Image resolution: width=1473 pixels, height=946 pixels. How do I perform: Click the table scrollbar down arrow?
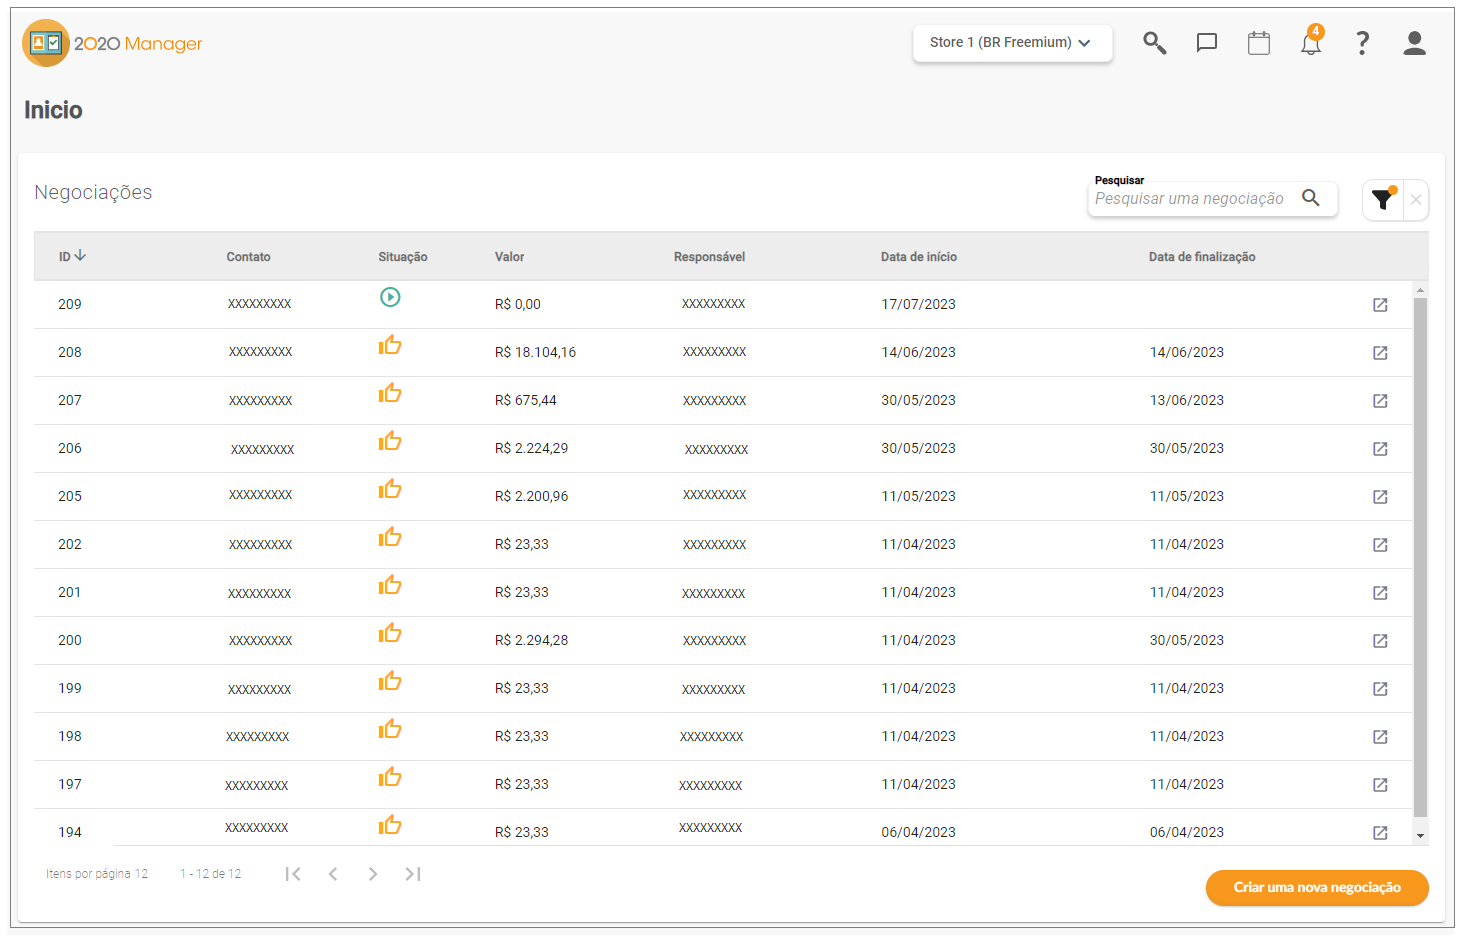(1420, 836)
